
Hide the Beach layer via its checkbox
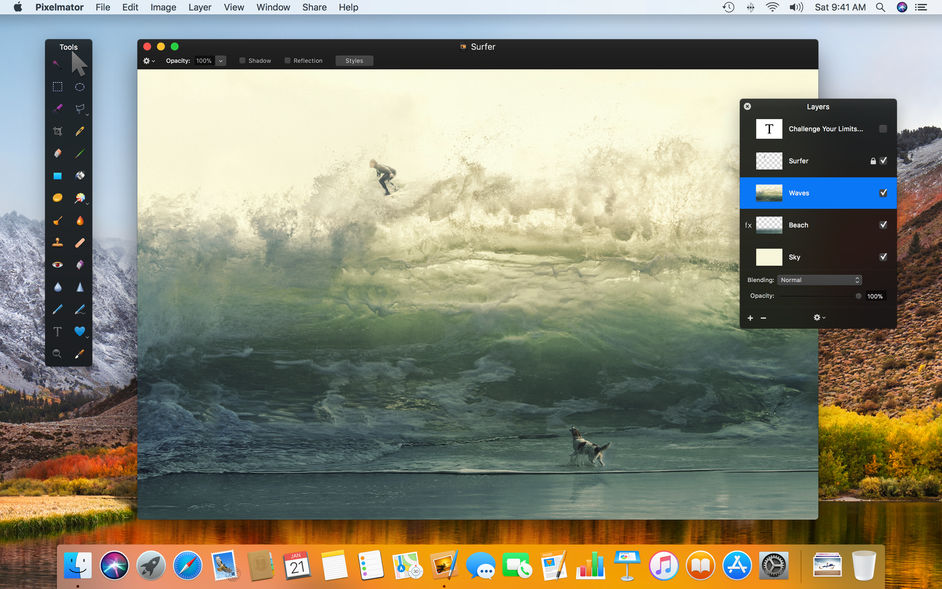pyautogui.click(x=883, y=224)
